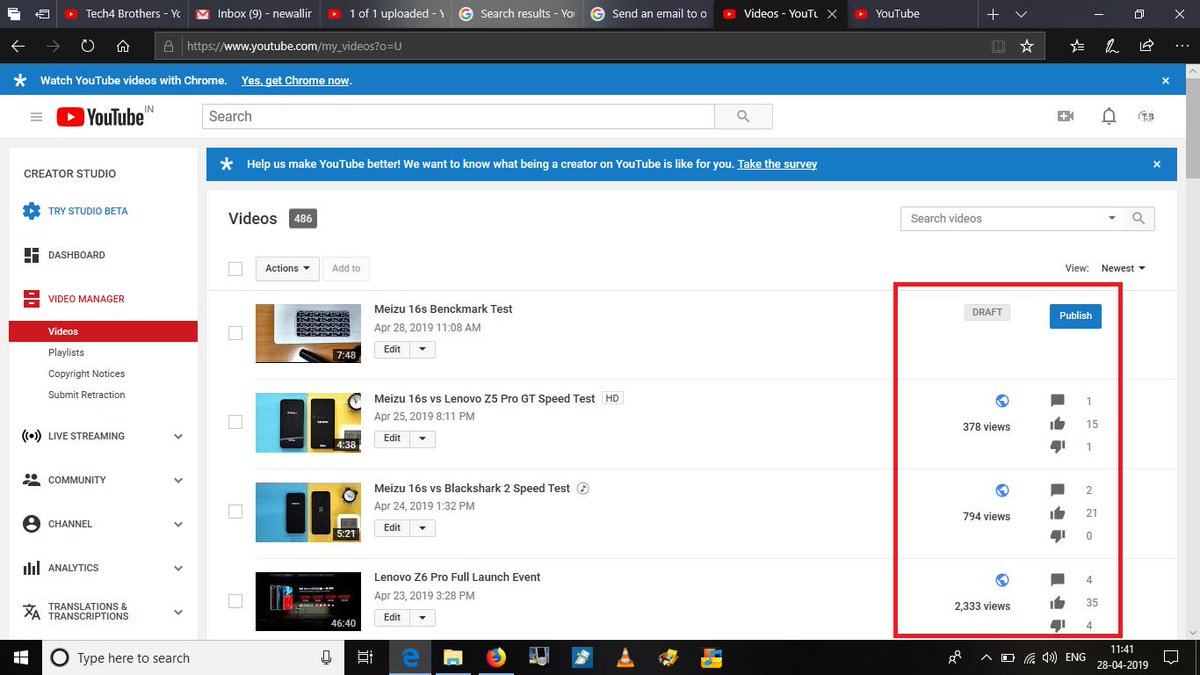Add page to favorites with star icon

click(x=1026, y=46)
